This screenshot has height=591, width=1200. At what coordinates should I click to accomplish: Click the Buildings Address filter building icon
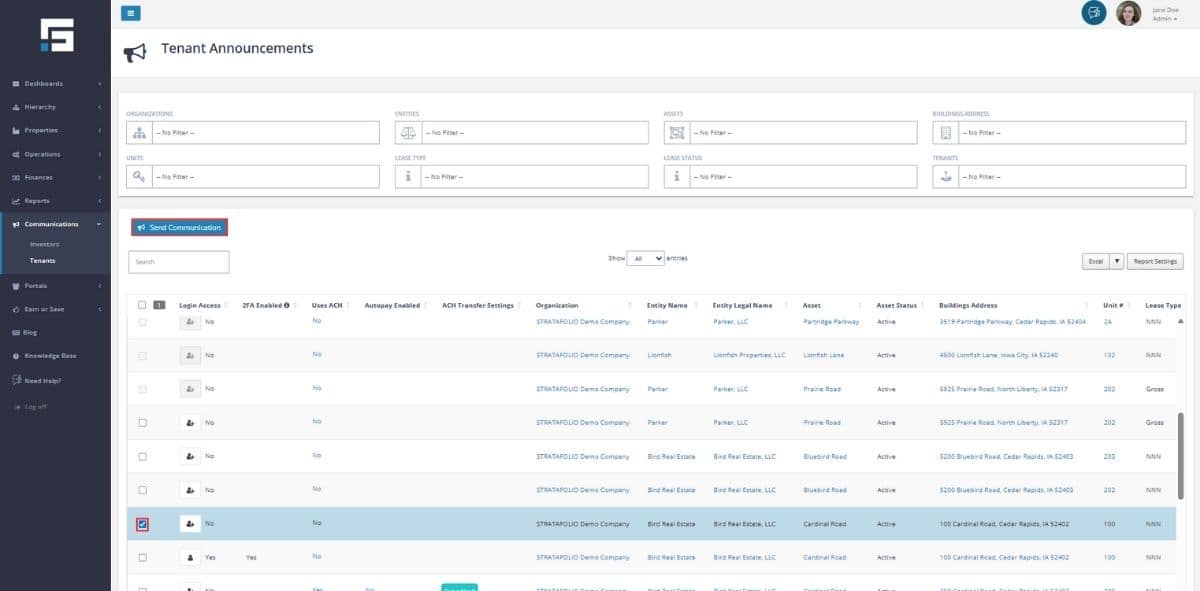pos(945,133)
